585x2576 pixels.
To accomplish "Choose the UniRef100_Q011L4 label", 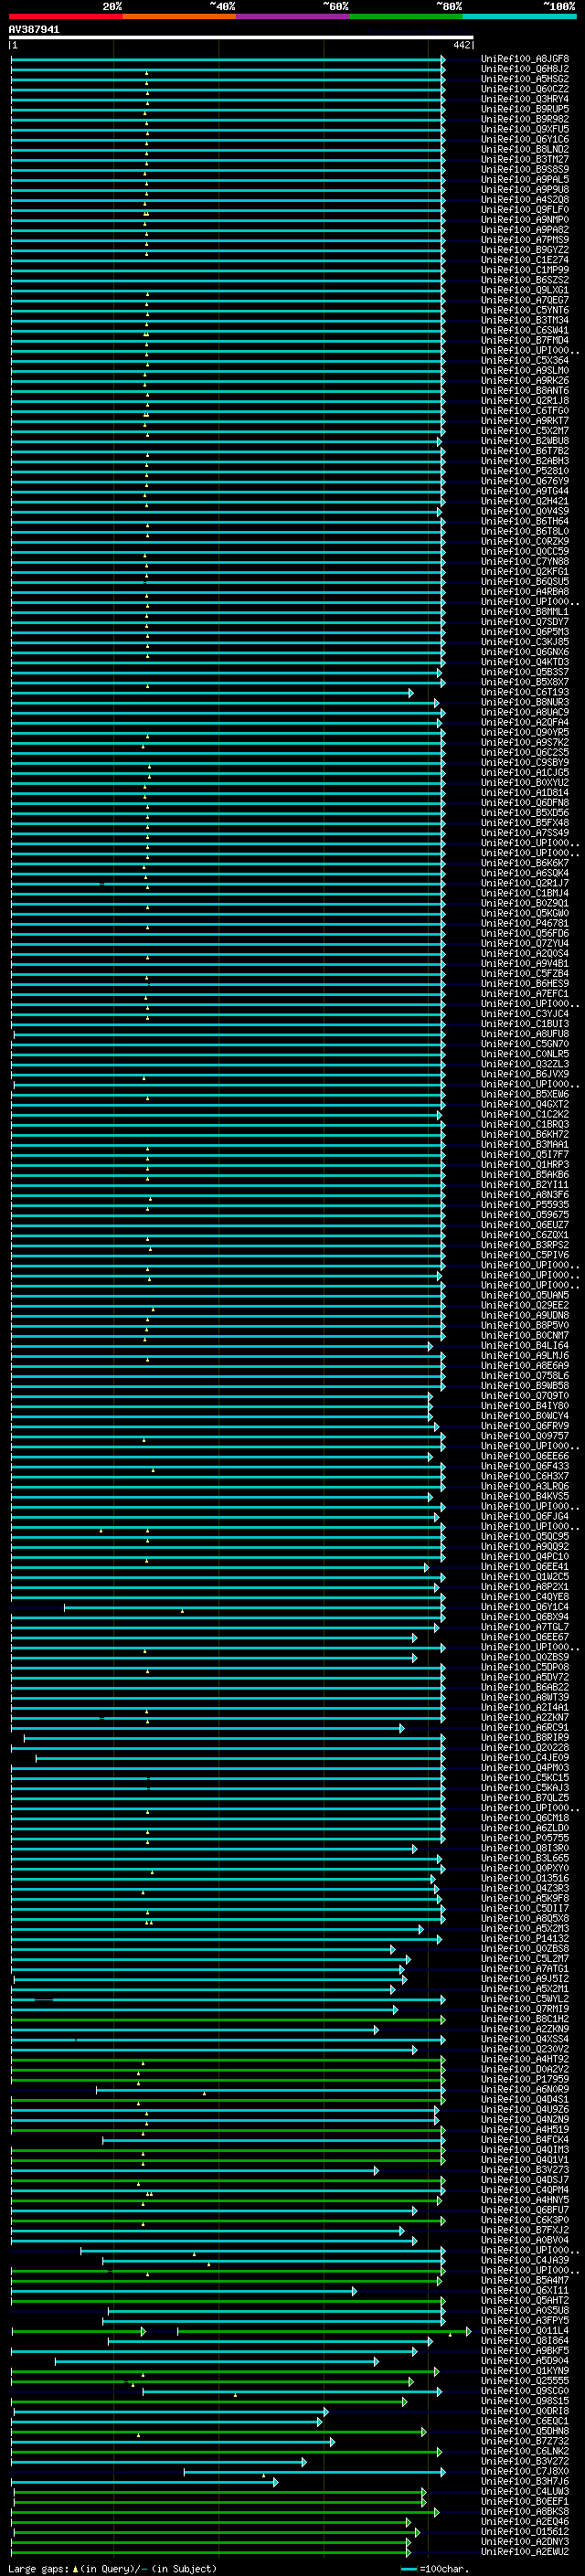I will [525, 2330].
